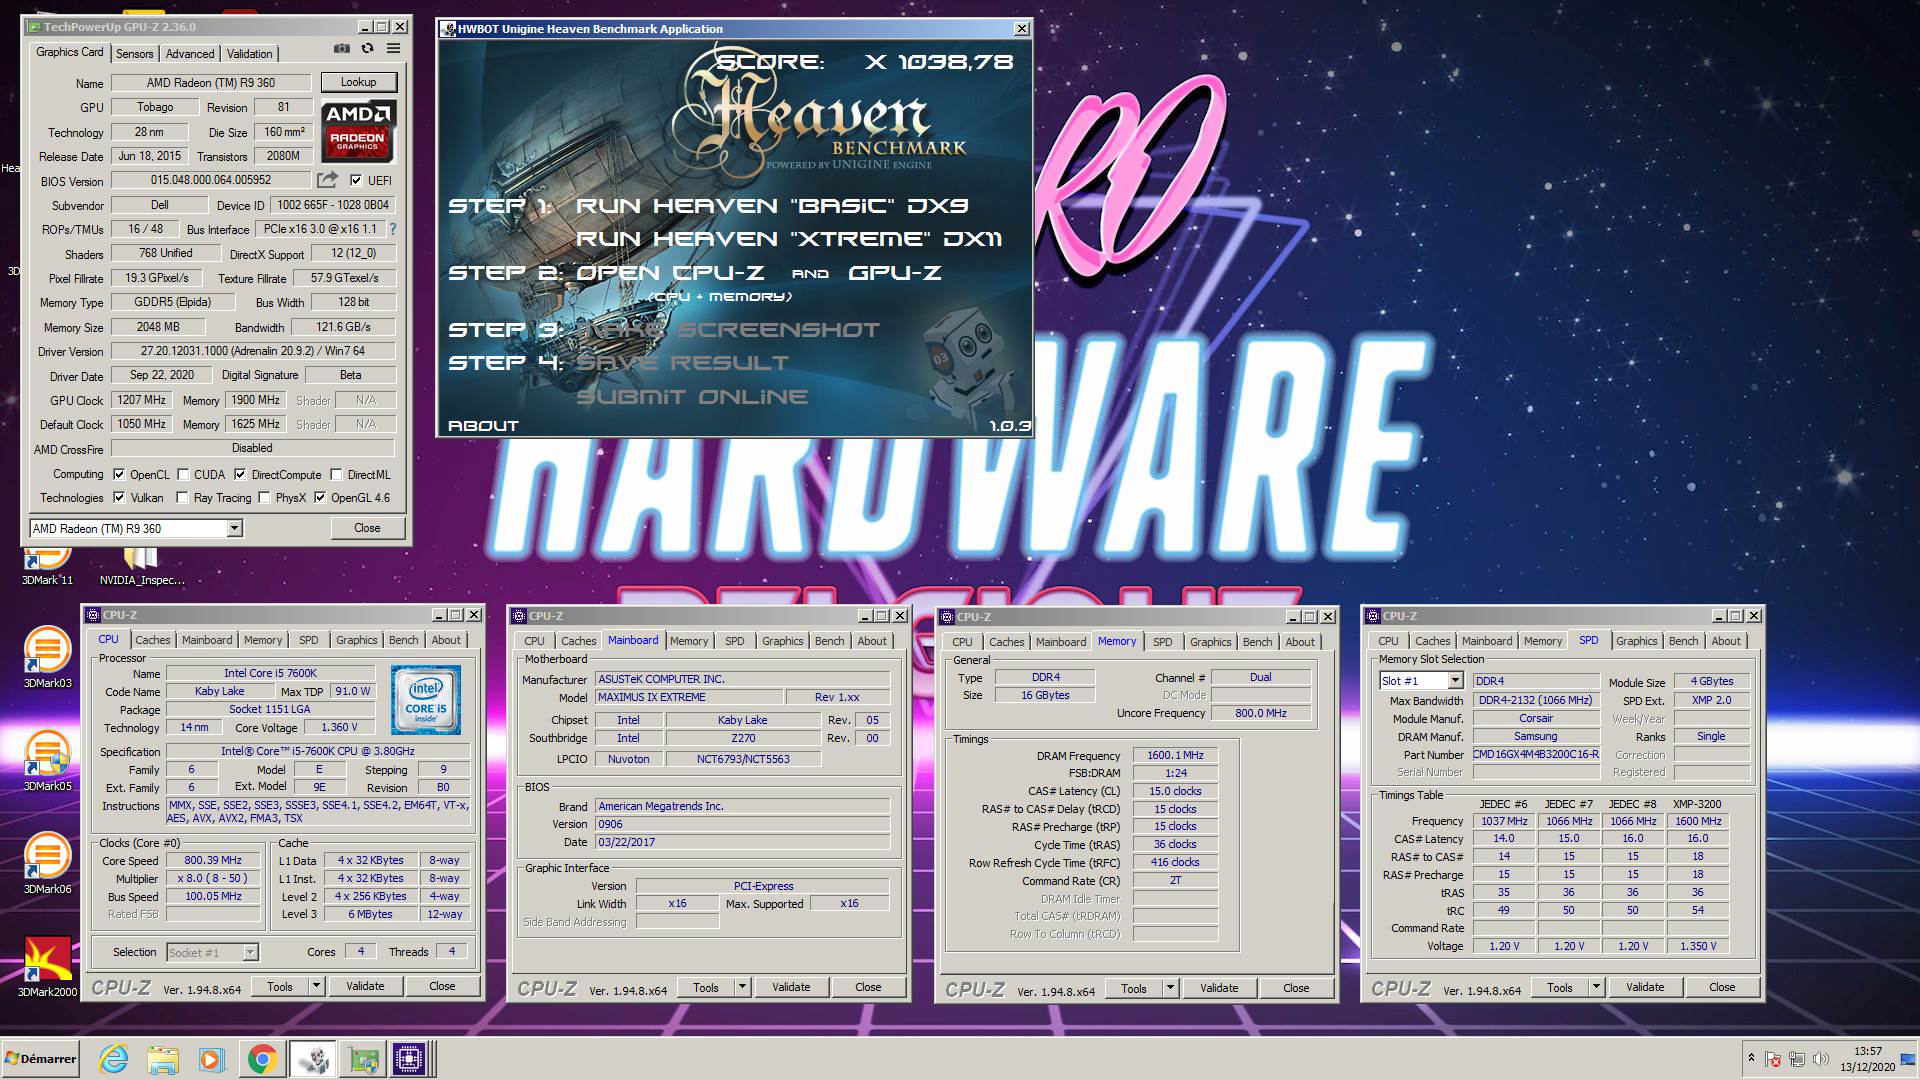Click the Action Center flag tray icon
This screenshot has height=1080, width=1920.
1773,1059
